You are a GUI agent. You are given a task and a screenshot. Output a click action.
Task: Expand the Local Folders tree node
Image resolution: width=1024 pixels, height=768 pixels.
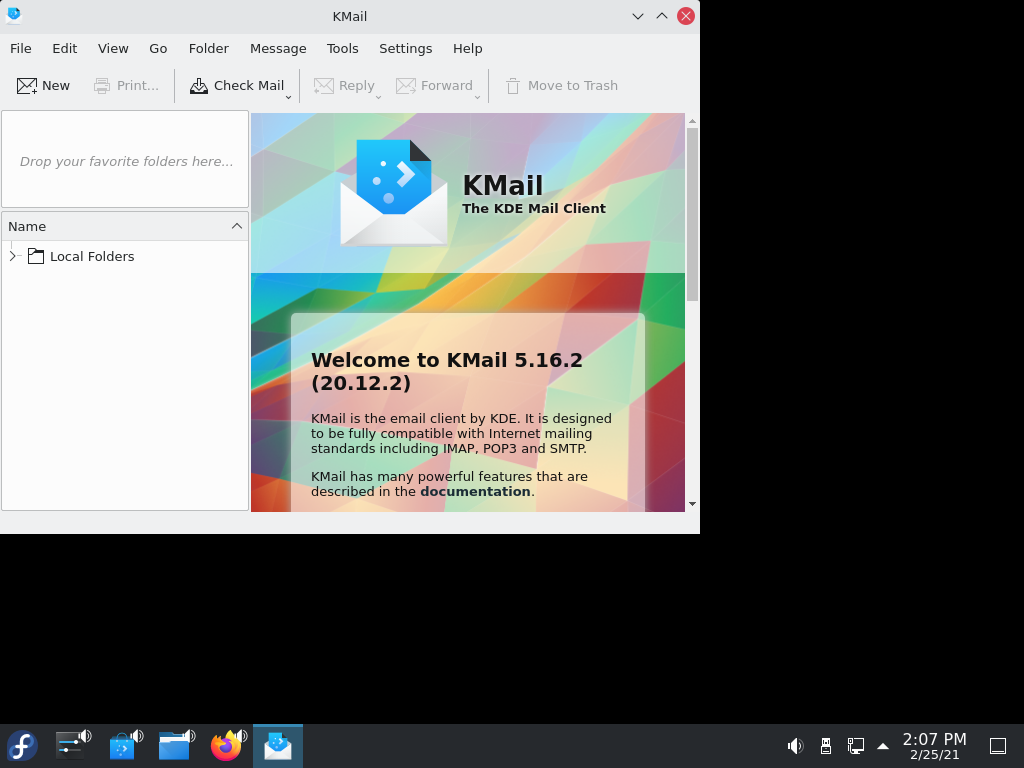pos(12,256)
